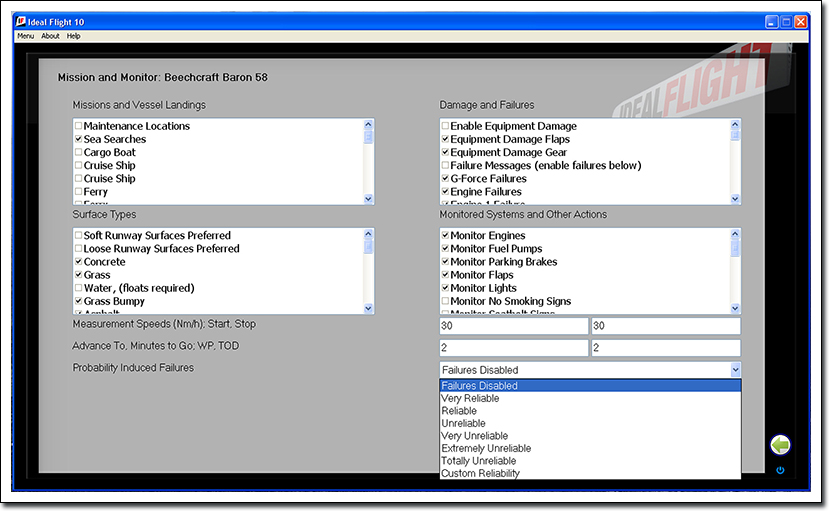
Task: Click the Advance To TOD minutes field
Action: point(666,348)
